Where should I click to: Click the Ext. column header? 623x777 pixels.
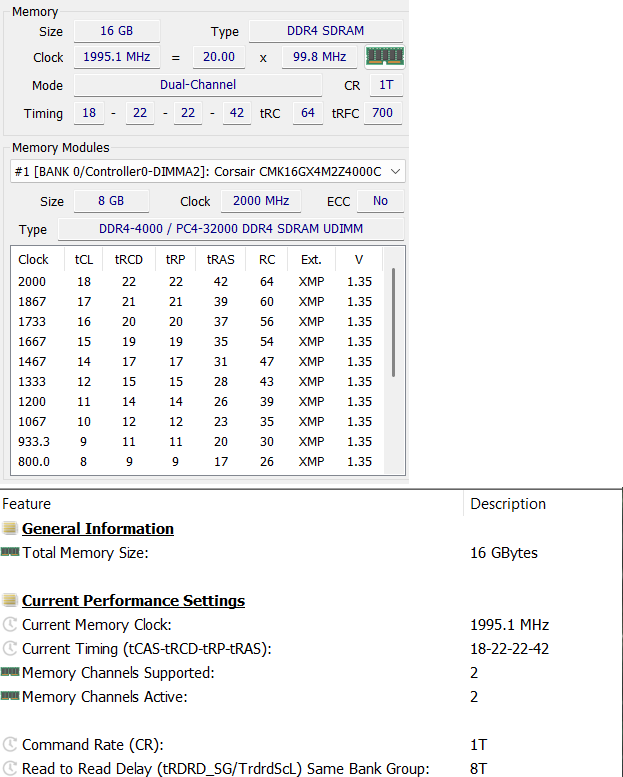pyautogui.click(x=311, y=259)
